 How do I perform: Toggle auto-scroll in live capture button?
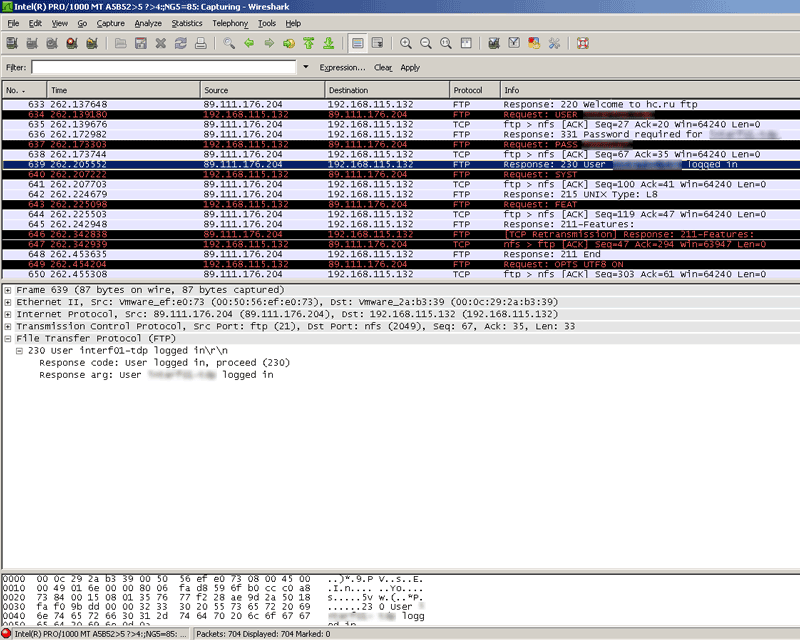point(378,44)
